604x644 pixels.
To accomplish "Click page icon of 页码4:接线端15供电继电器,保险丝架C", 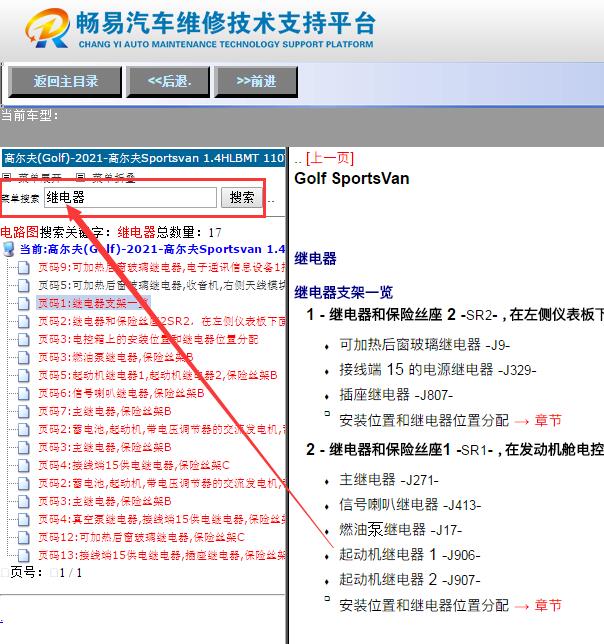I will [24, 465].
